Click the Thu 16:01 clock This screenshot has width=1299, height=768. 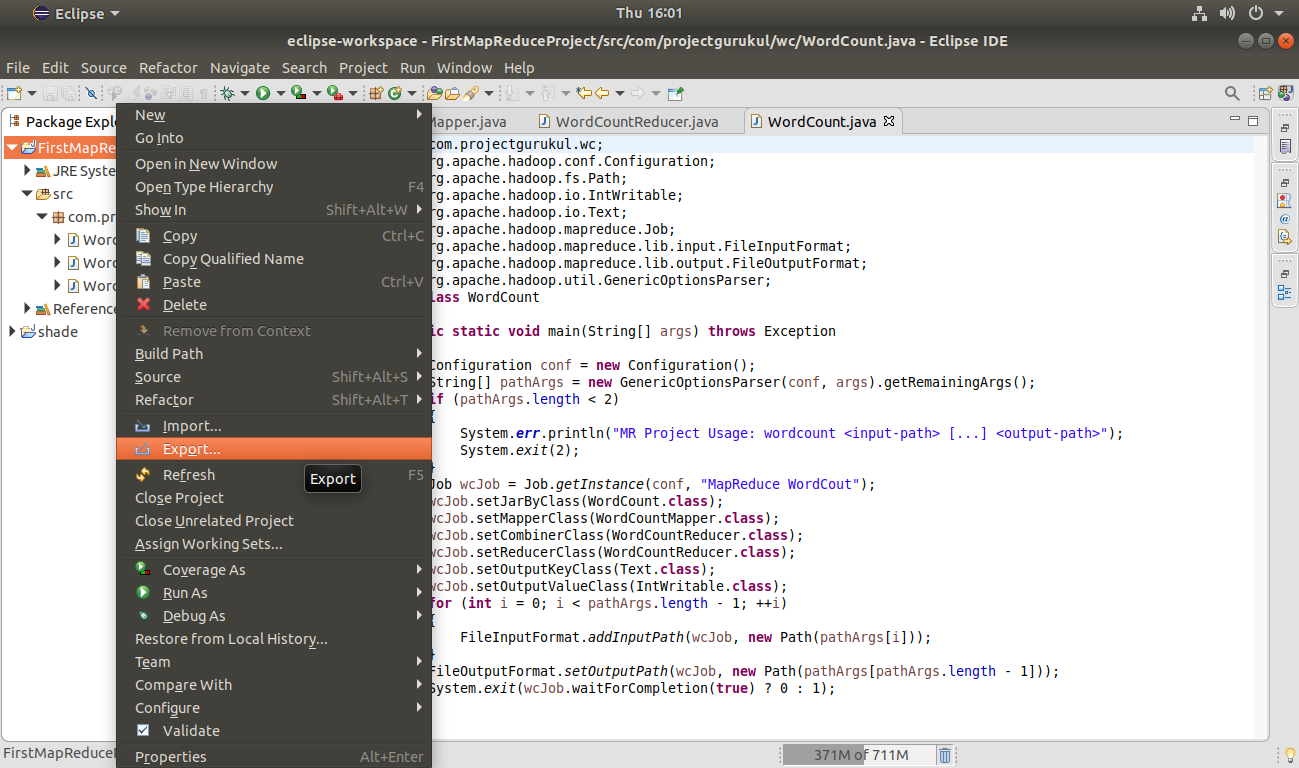649,13
